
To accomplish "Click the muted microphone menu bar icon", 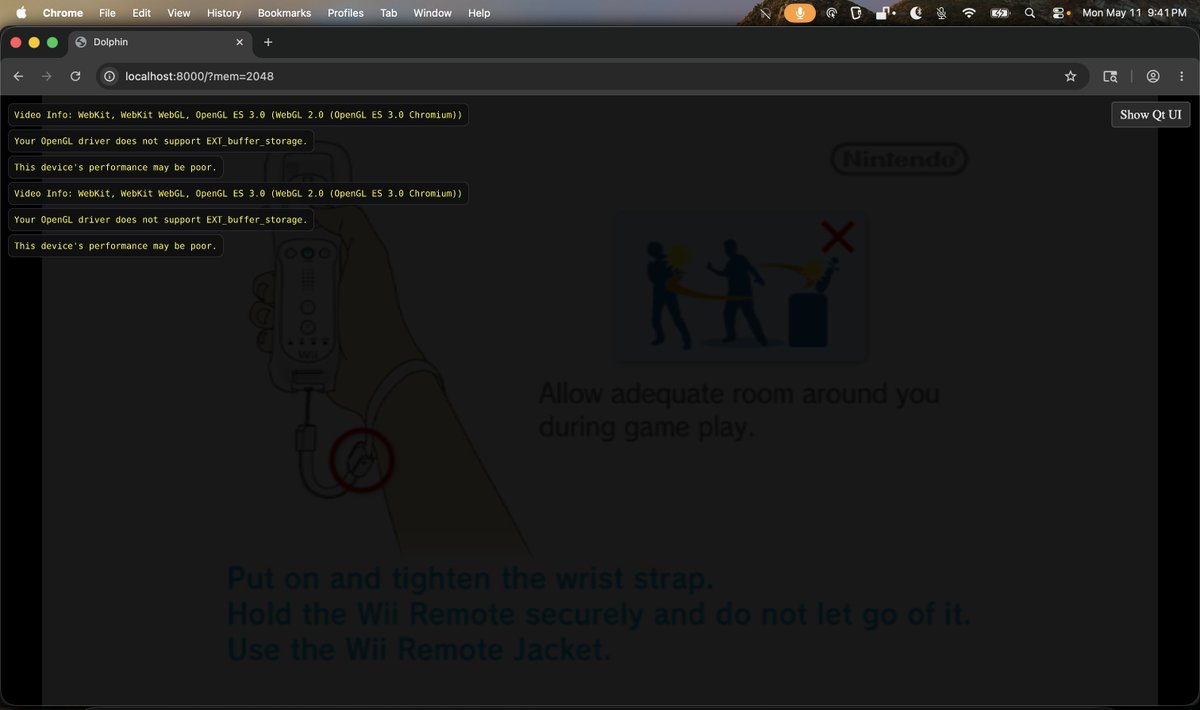I will [x=941, y=13].
